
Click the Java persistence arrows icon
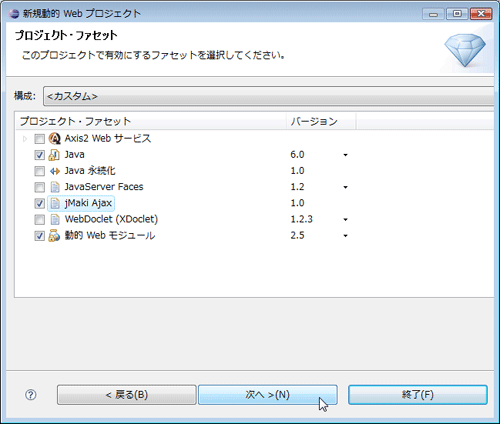click(54, 171)
